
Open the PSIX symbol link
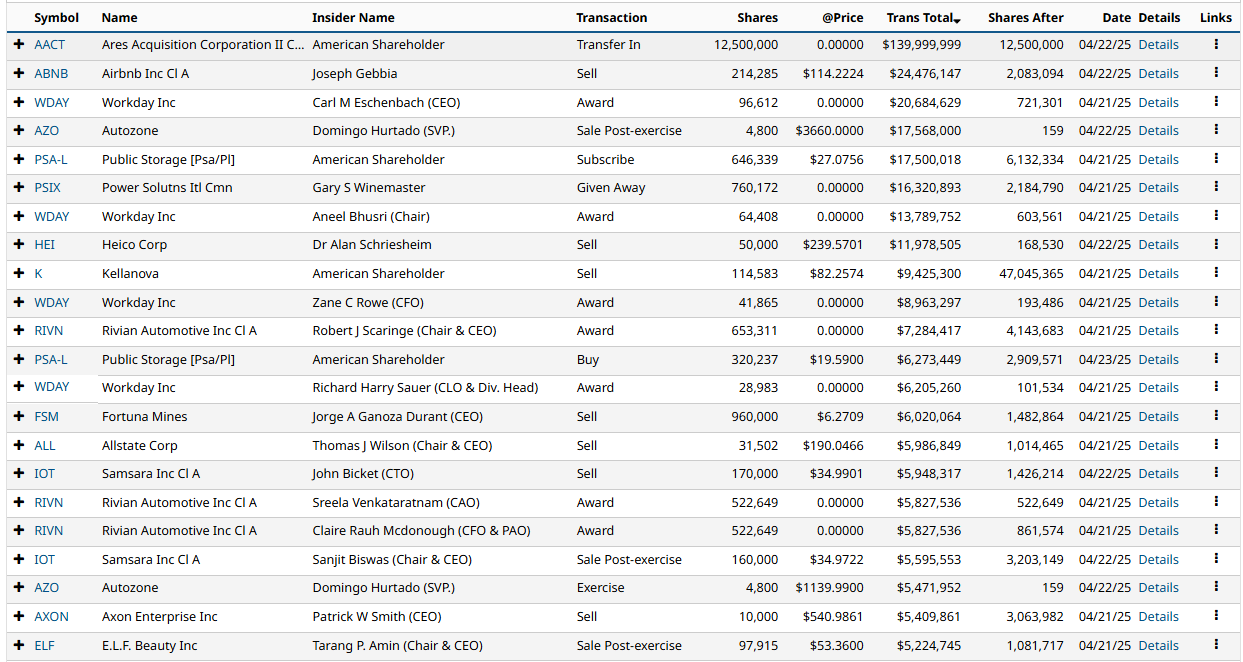(x=47, y=187)
